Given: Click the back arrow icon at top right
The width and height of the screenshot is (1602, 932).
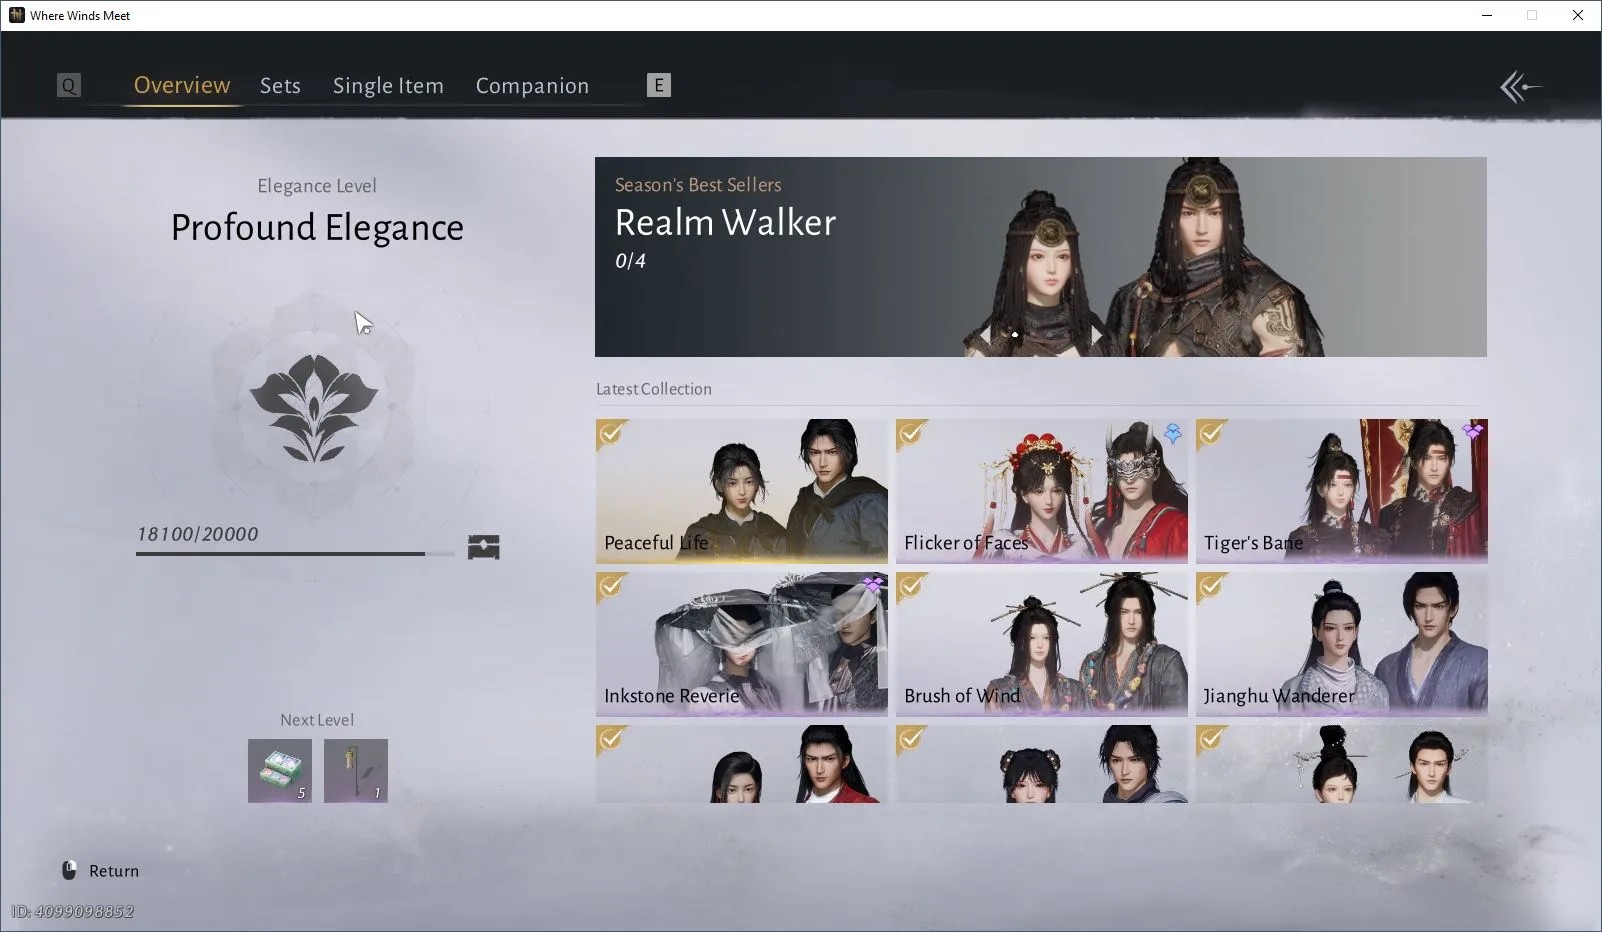Looking at the screenshot, I should [x=1520, y=87].
